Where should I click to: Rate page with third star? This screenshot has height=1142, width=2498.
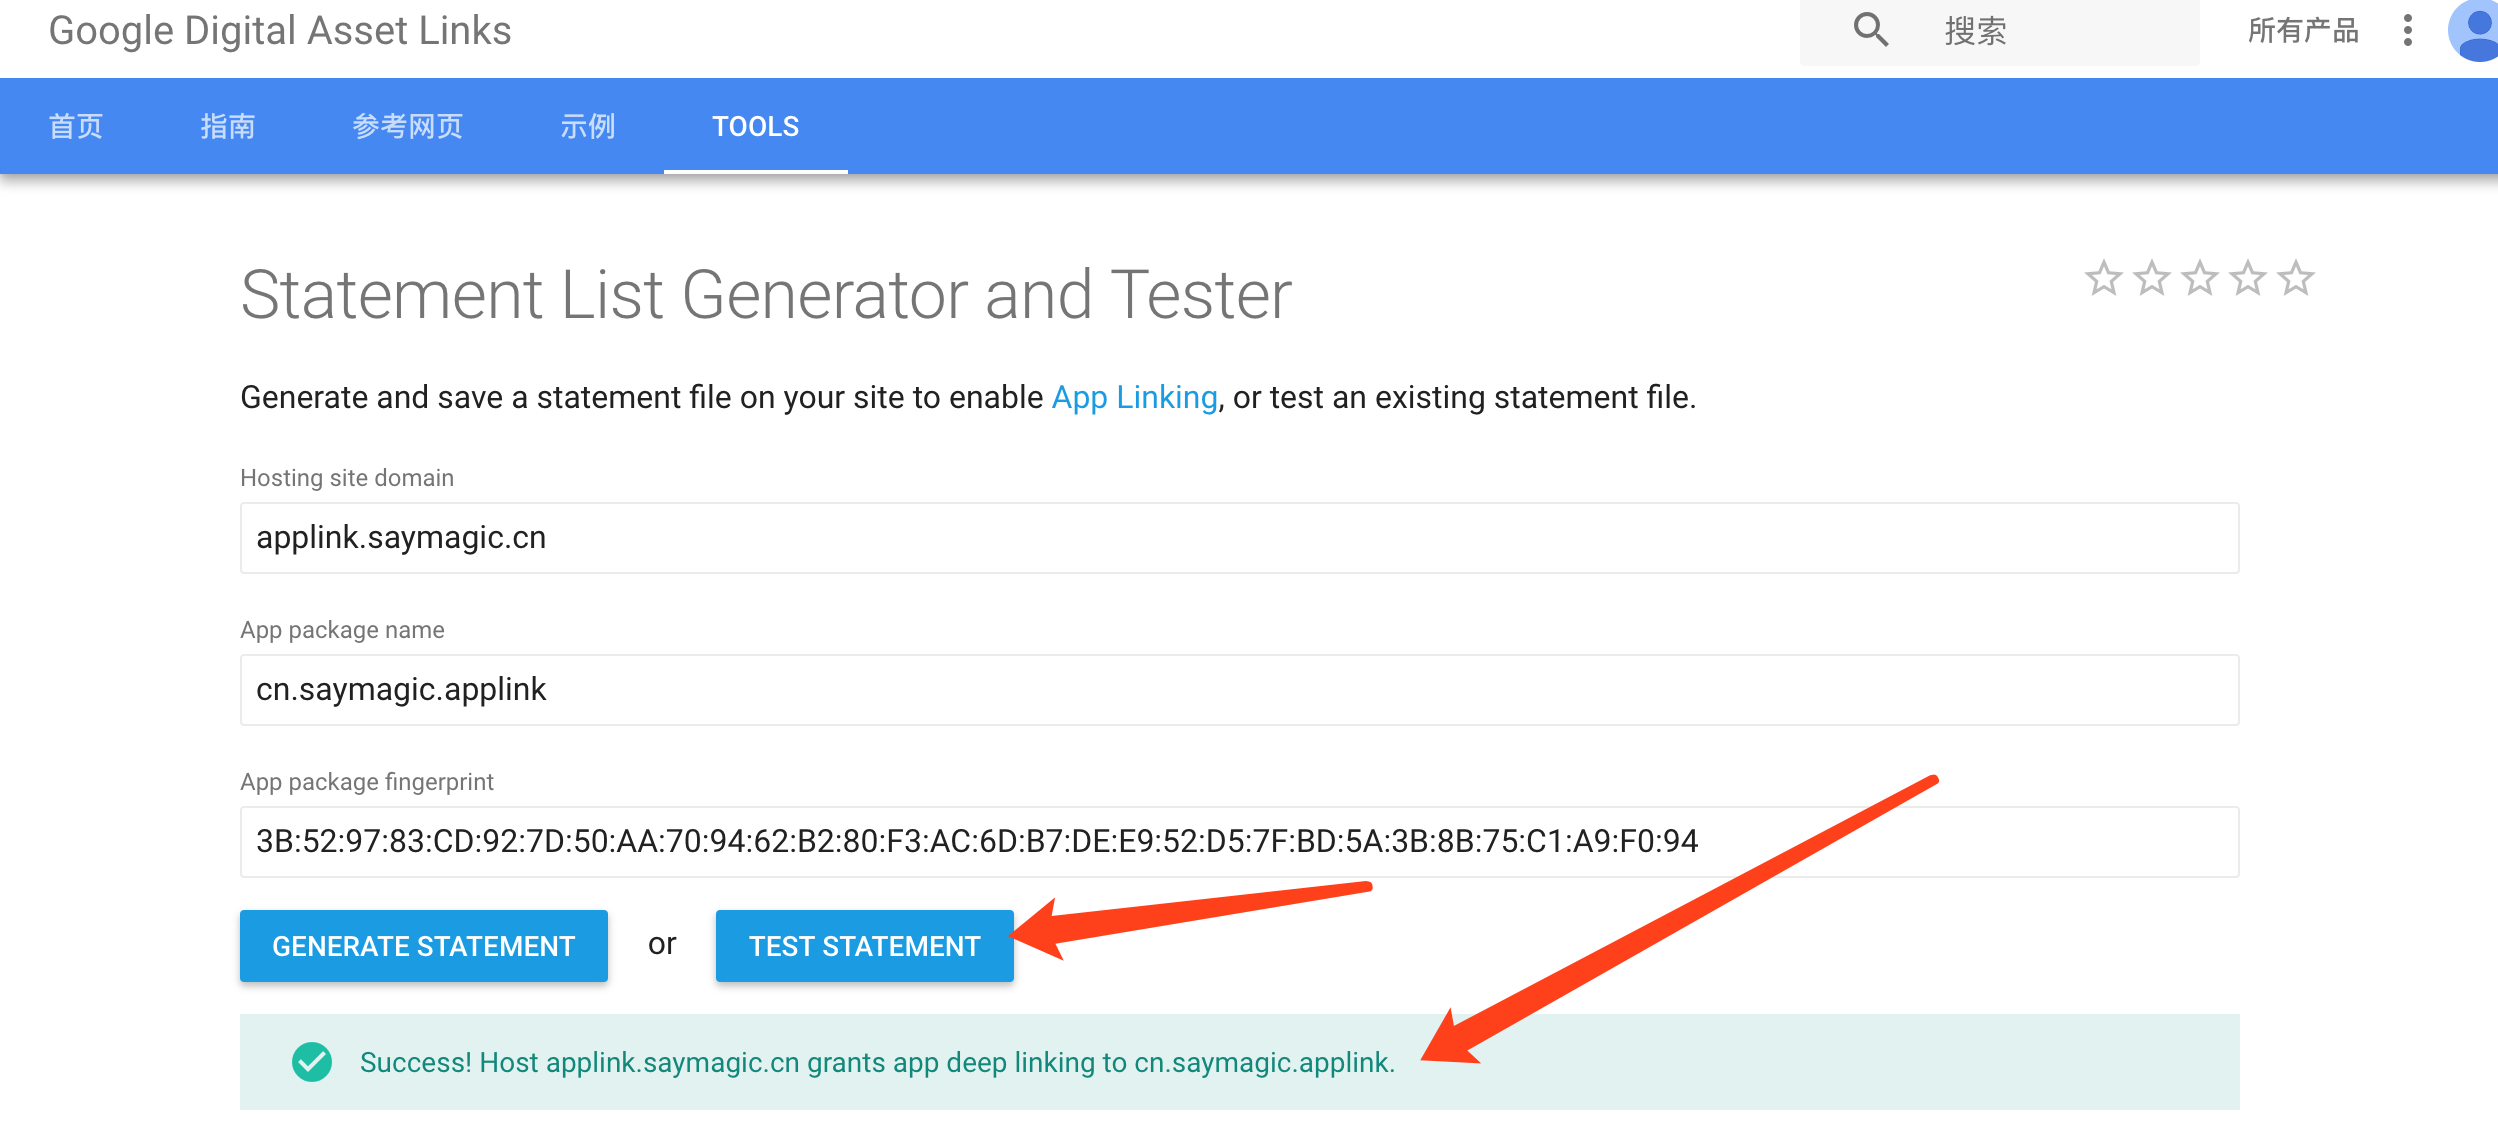(x=2200, y=278)
